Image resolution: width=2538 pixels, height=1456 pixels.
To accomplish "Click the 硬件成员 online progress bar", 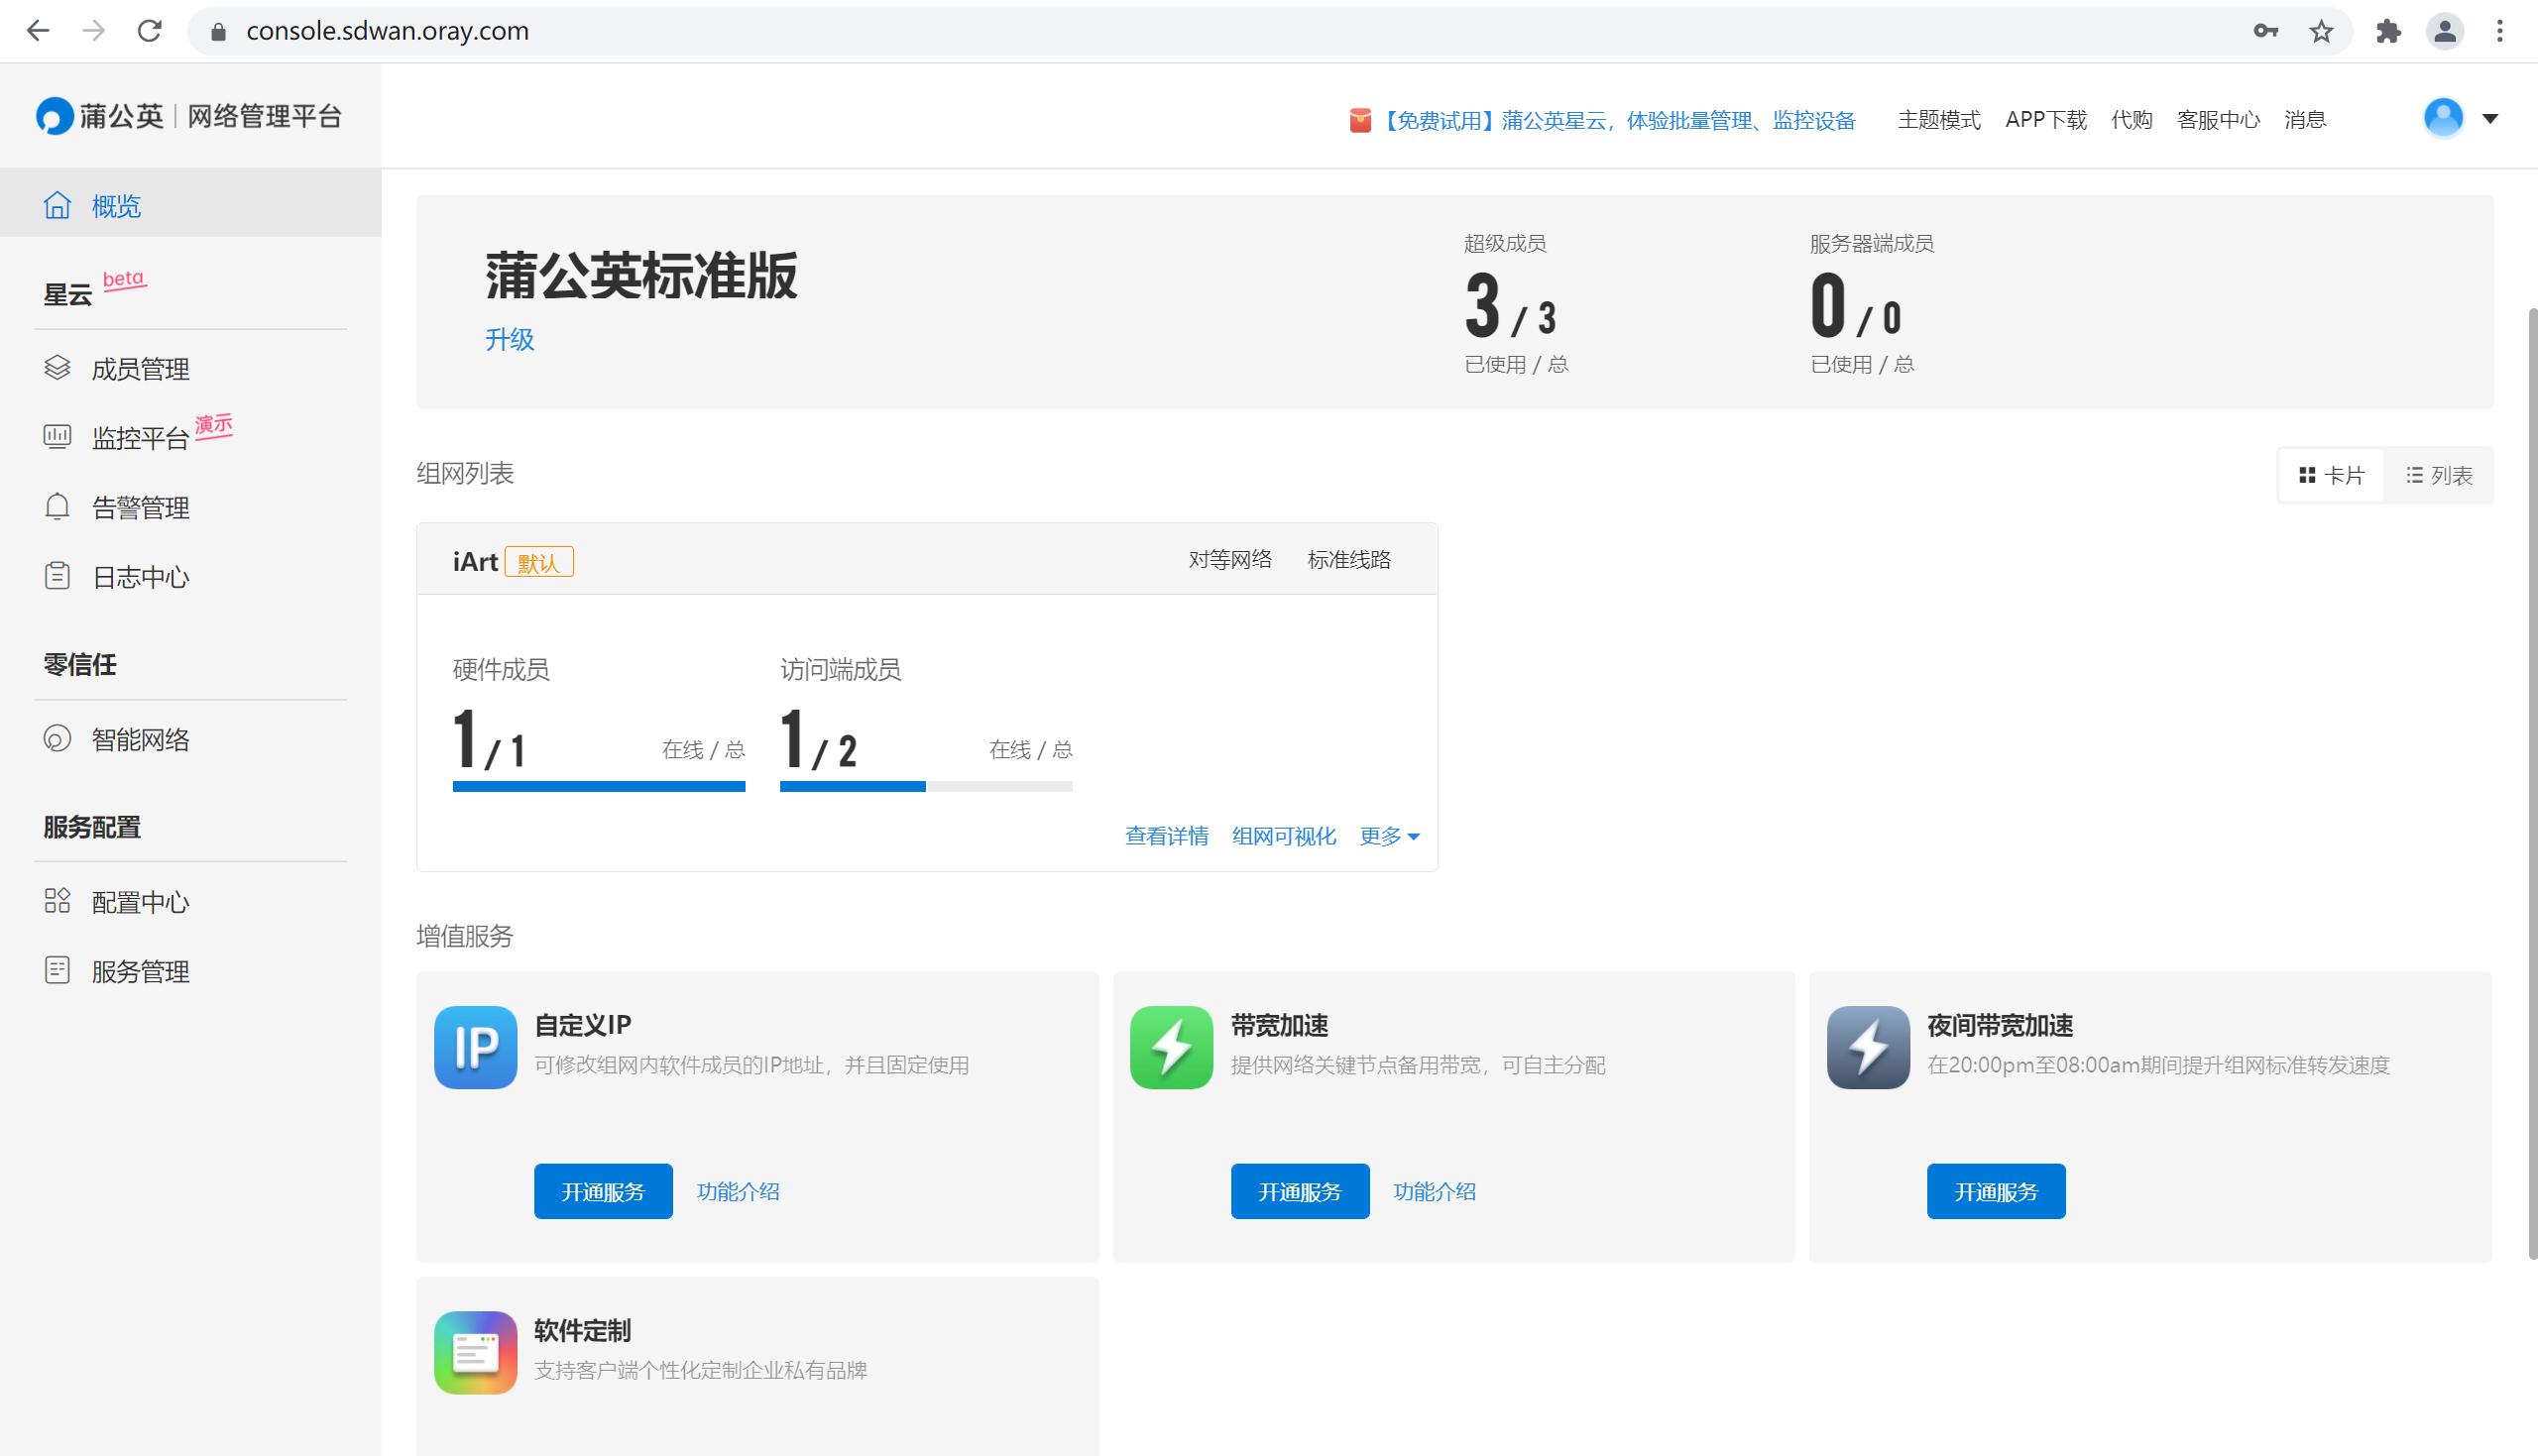I will pyautogui.click(x=598, y=787).
